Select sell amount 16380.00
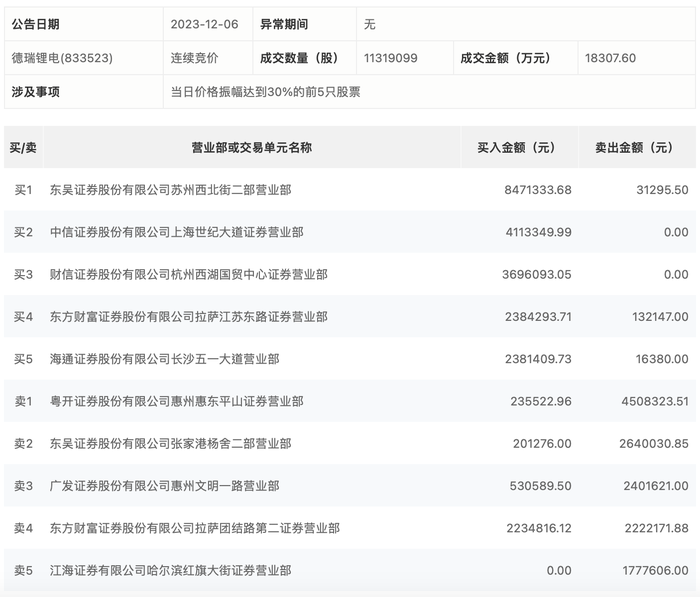Viewport: 700px width, 597px height. click(x=662, y=359)
